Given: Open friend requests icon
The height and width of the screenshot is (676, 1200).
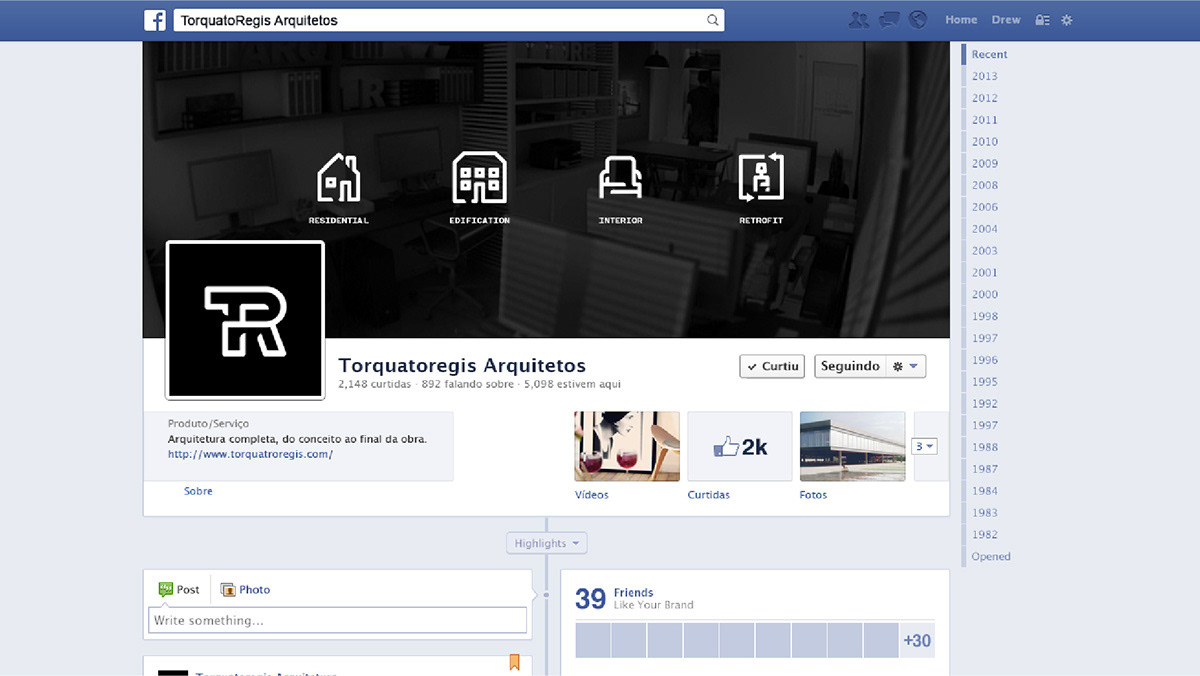Looking at the screenshot, I should [x=858, y=20].
